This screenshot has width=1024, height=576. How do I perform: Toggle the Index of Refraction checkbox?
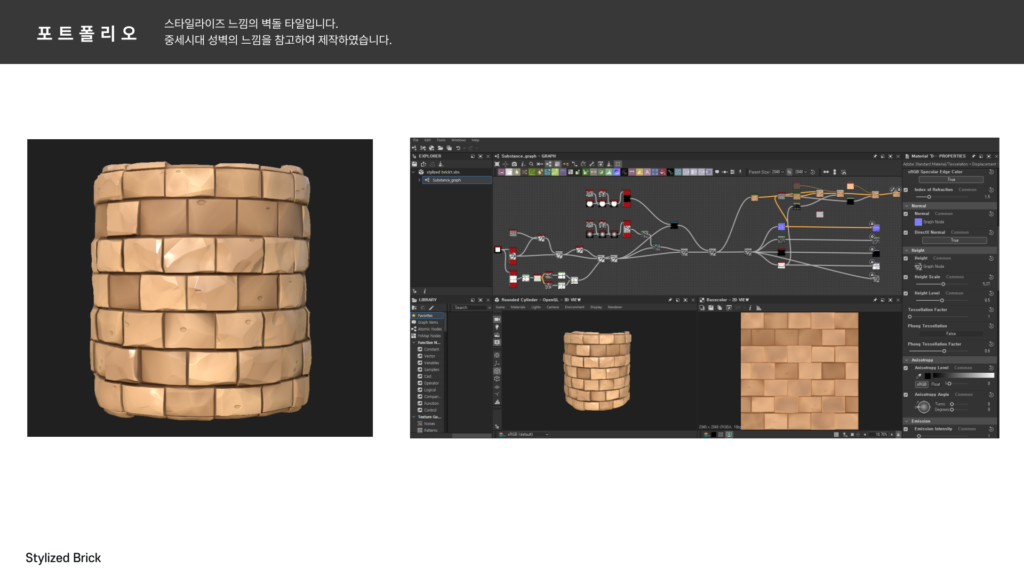907,189
